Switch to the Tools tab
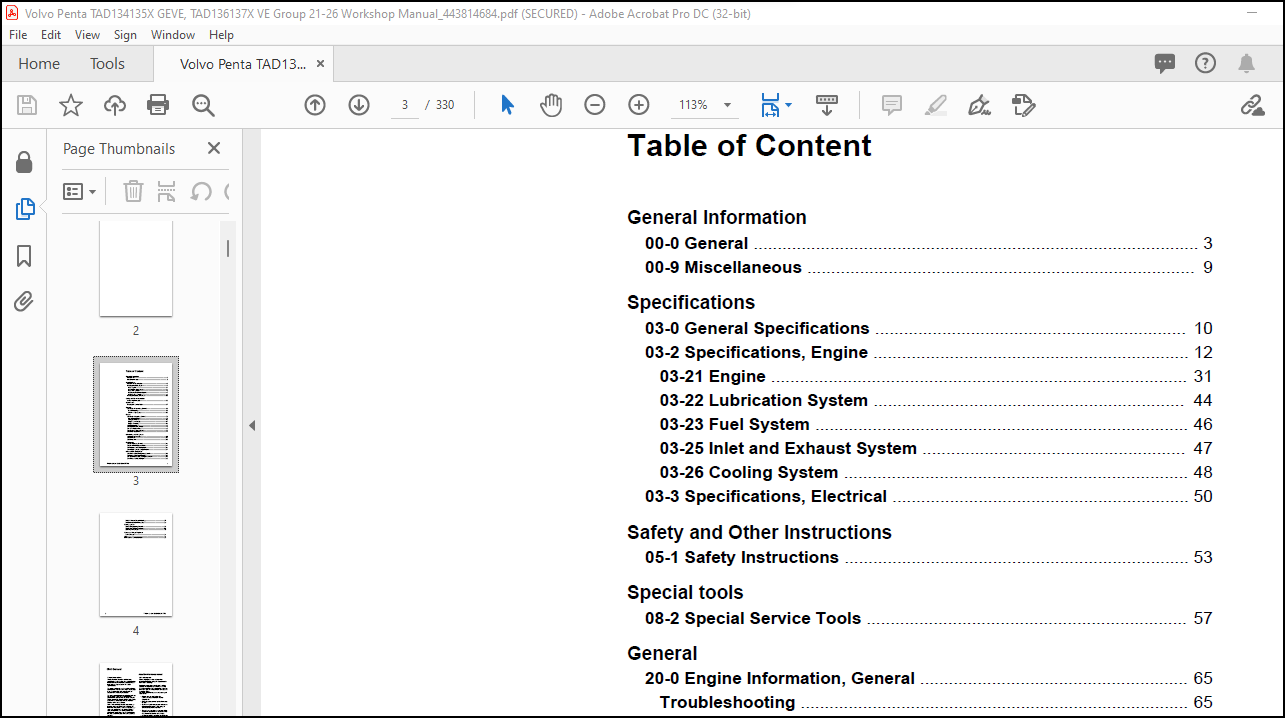Image resolution: width=1285 pixels, height=718 pixels. 107,63
